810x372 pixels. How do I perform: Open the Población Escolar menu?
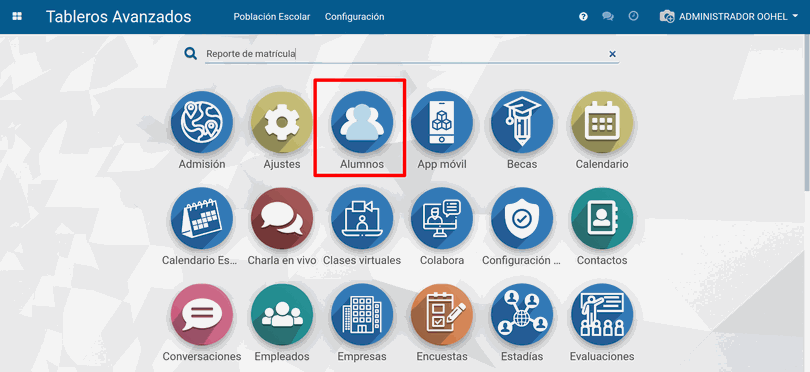272,17
